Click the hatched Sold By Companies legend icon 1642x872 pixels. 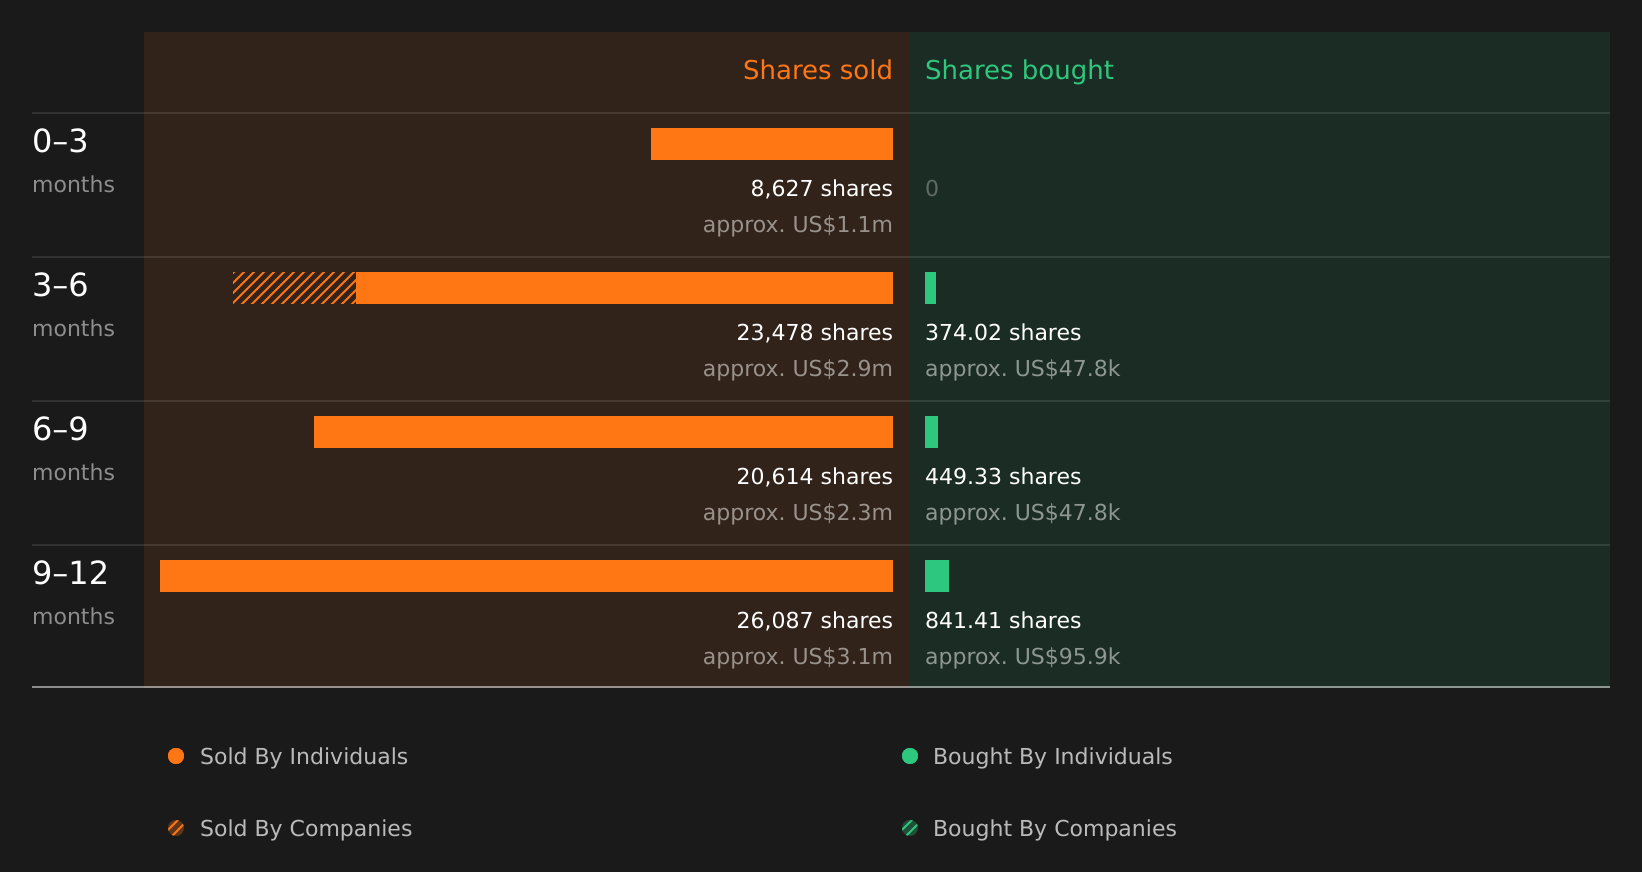tap(176, 828)
